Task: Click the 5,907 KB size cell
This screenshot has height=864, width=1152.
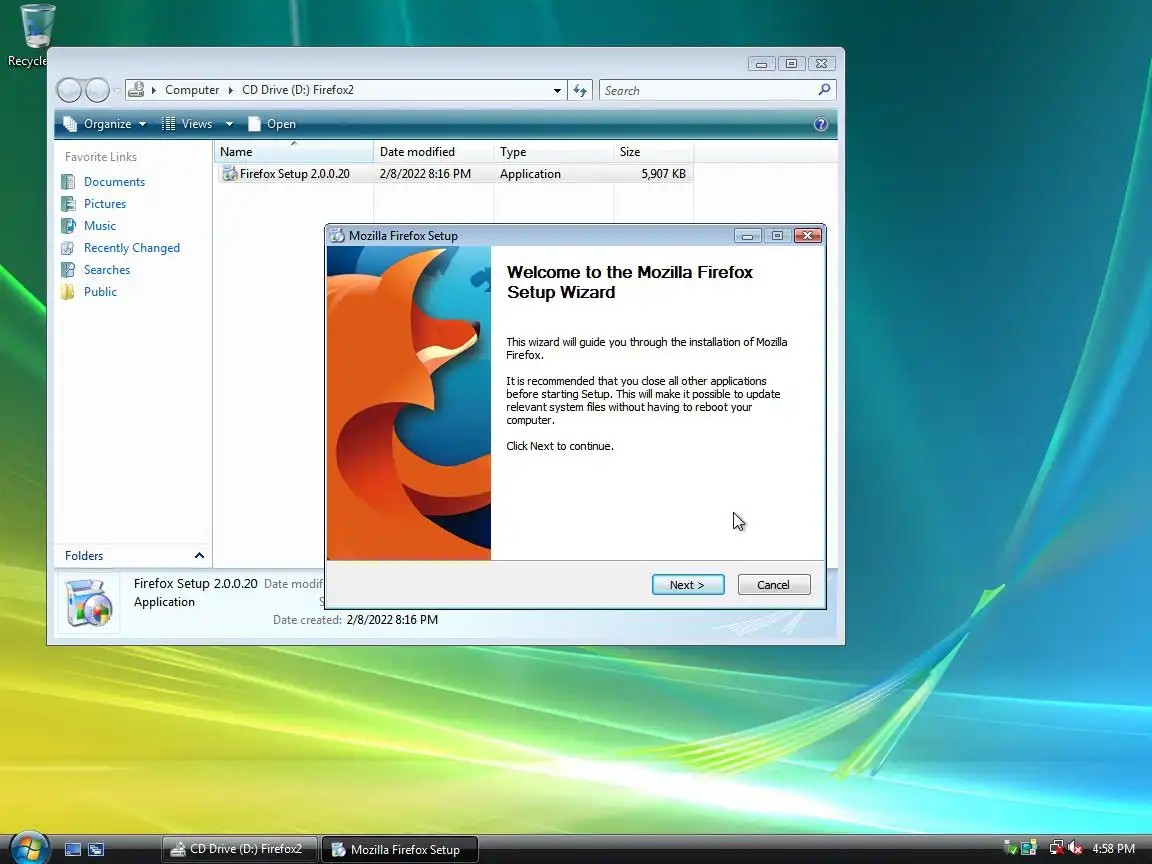Action: pyautogui.click(x=663, y=173)
